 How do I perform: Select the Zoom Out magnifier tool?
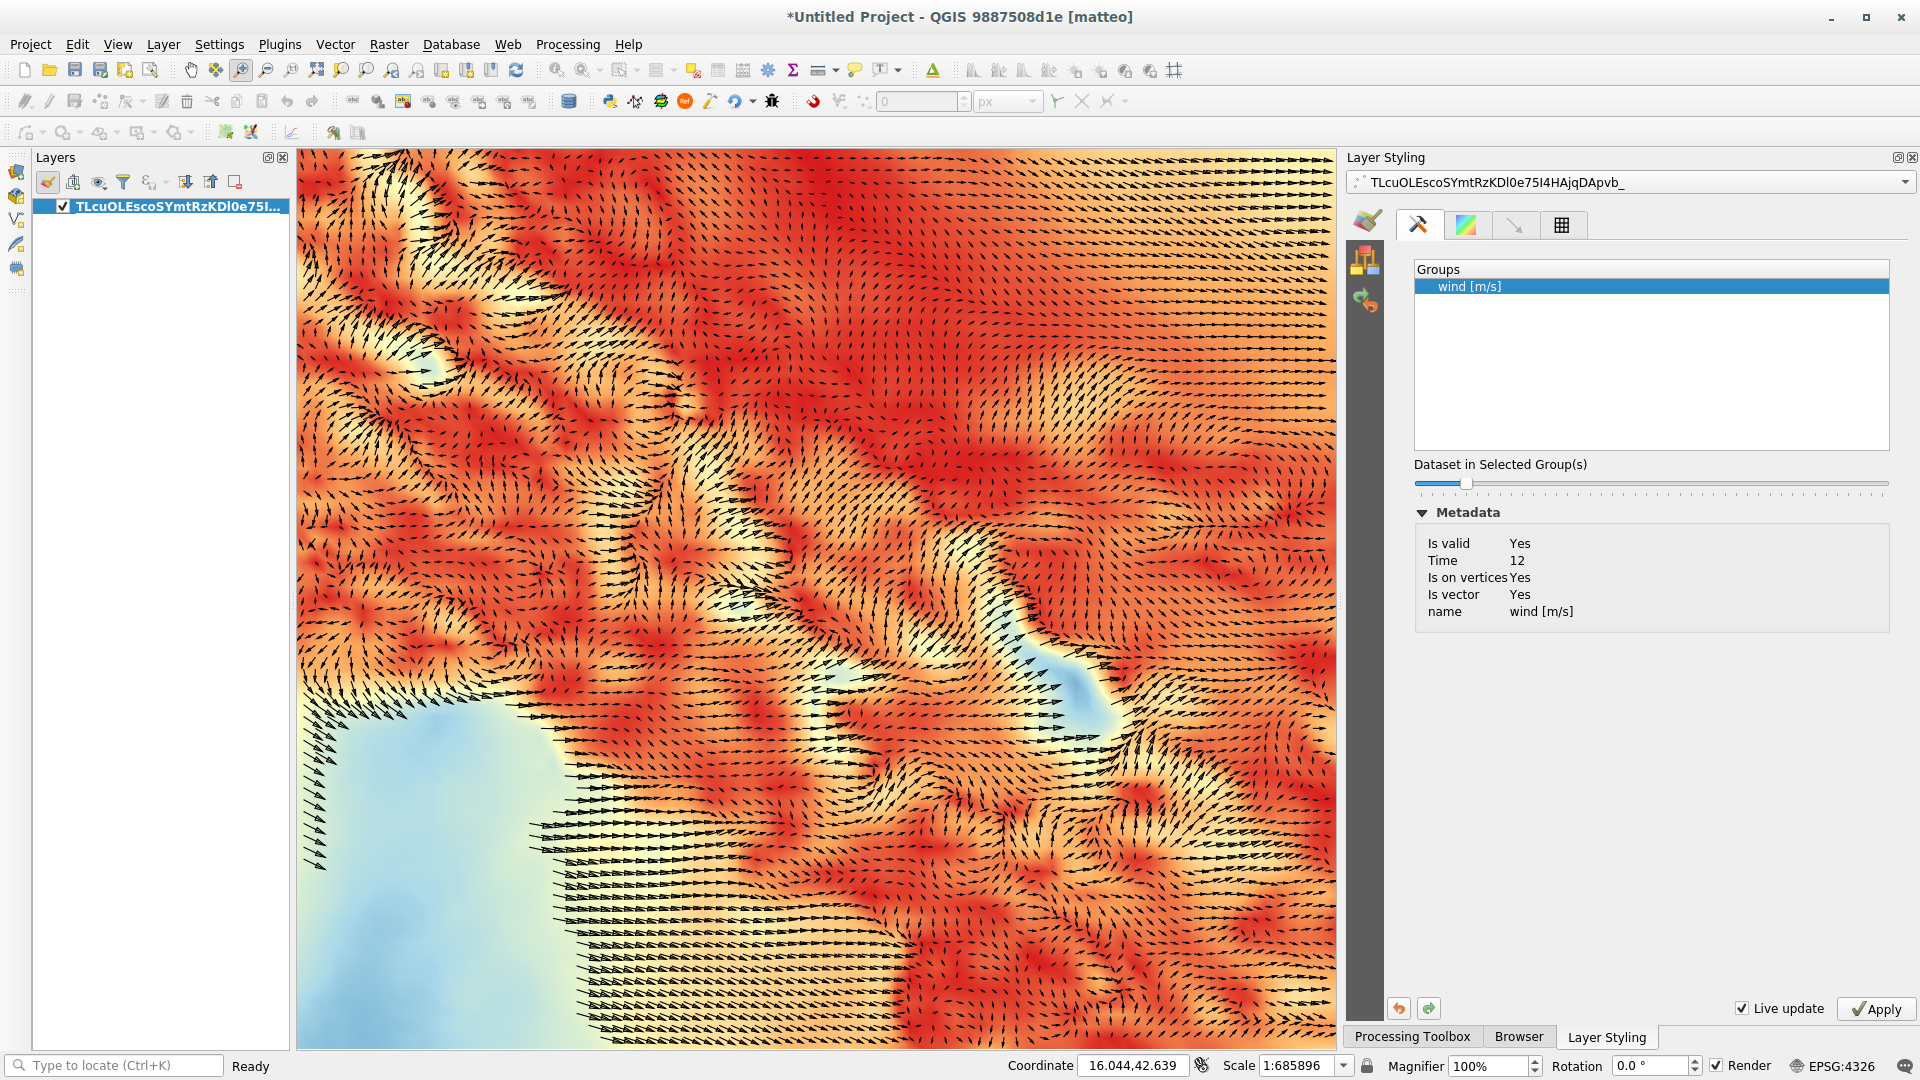click(266, 70)
